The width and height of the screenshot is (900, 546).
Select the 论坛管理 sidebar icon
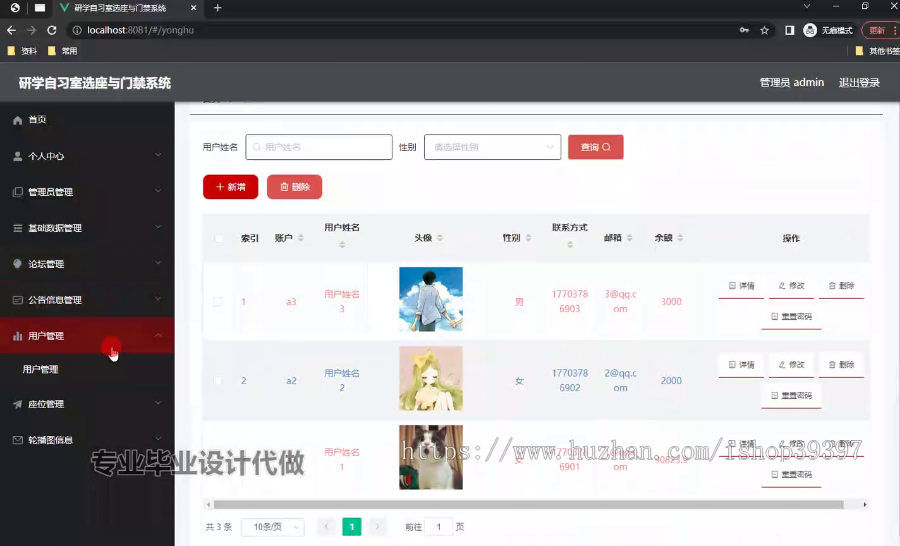[17, 264]
